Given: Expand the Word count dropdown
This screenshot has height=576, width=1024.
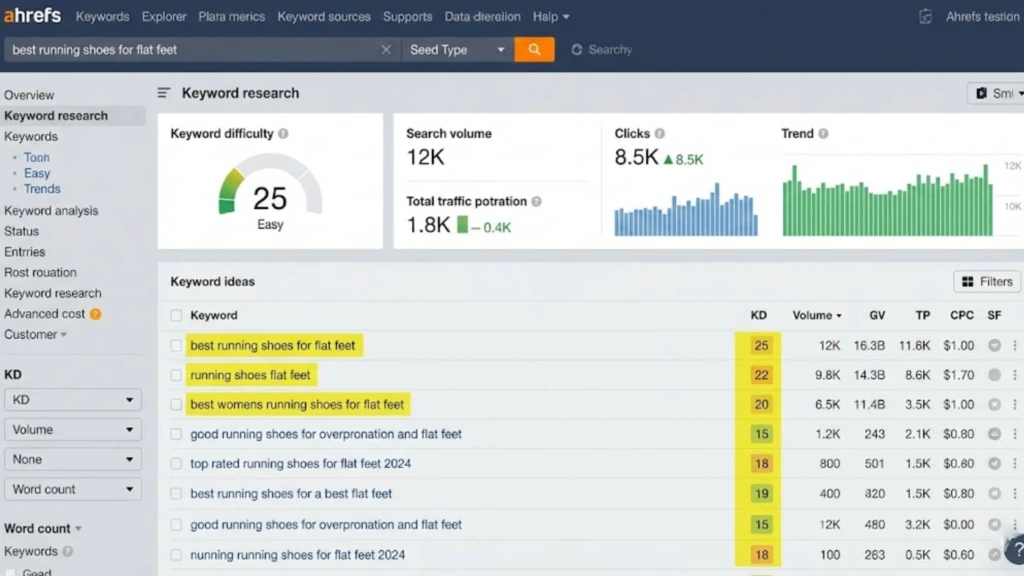Looking at the screenshot, I should (x=73, y=489).
